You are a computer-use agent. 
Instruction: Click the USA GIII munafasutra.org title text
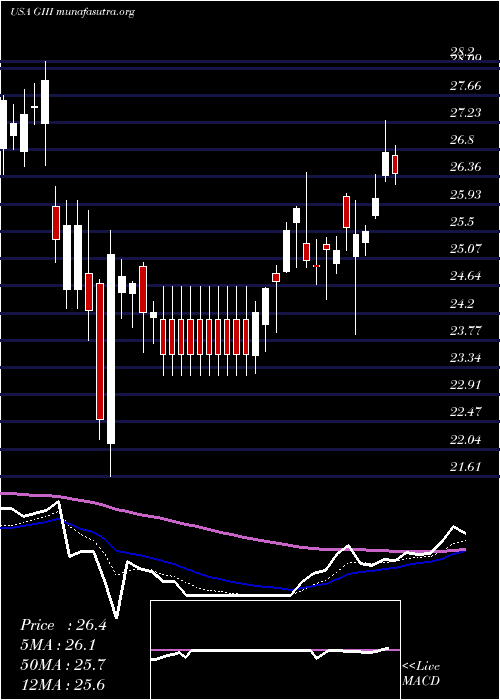[x=72, y=12]
